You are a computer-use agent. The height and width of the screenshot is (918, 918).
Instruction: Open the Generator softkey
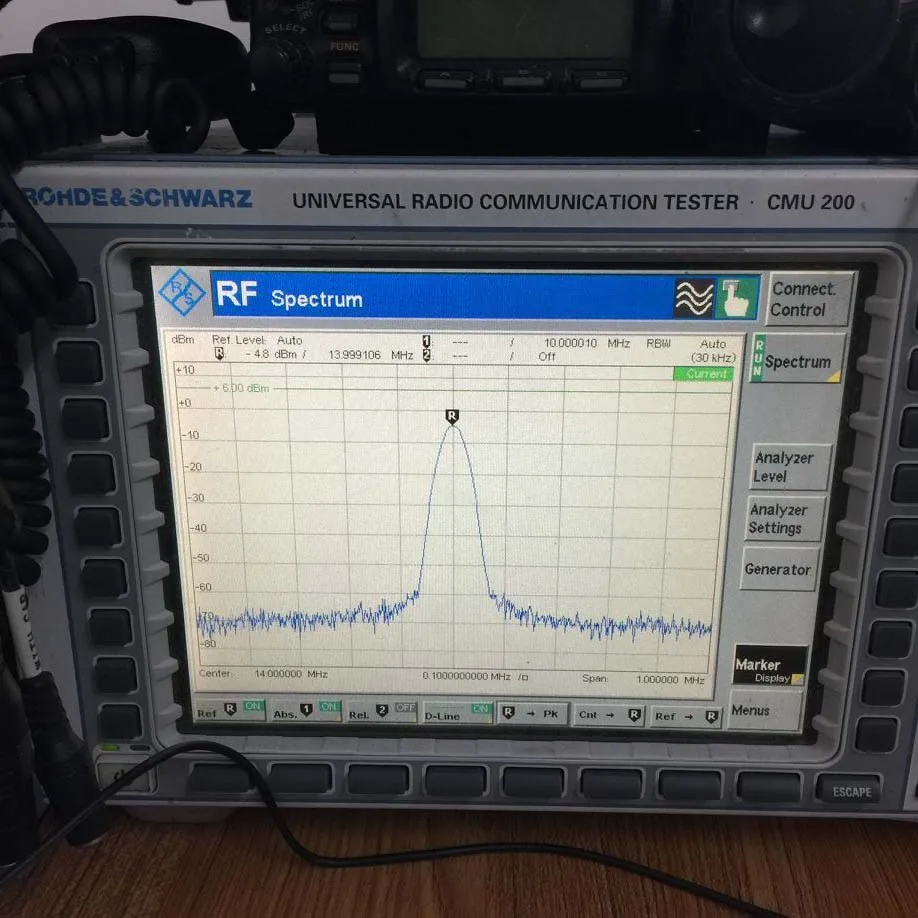point(779,569)
